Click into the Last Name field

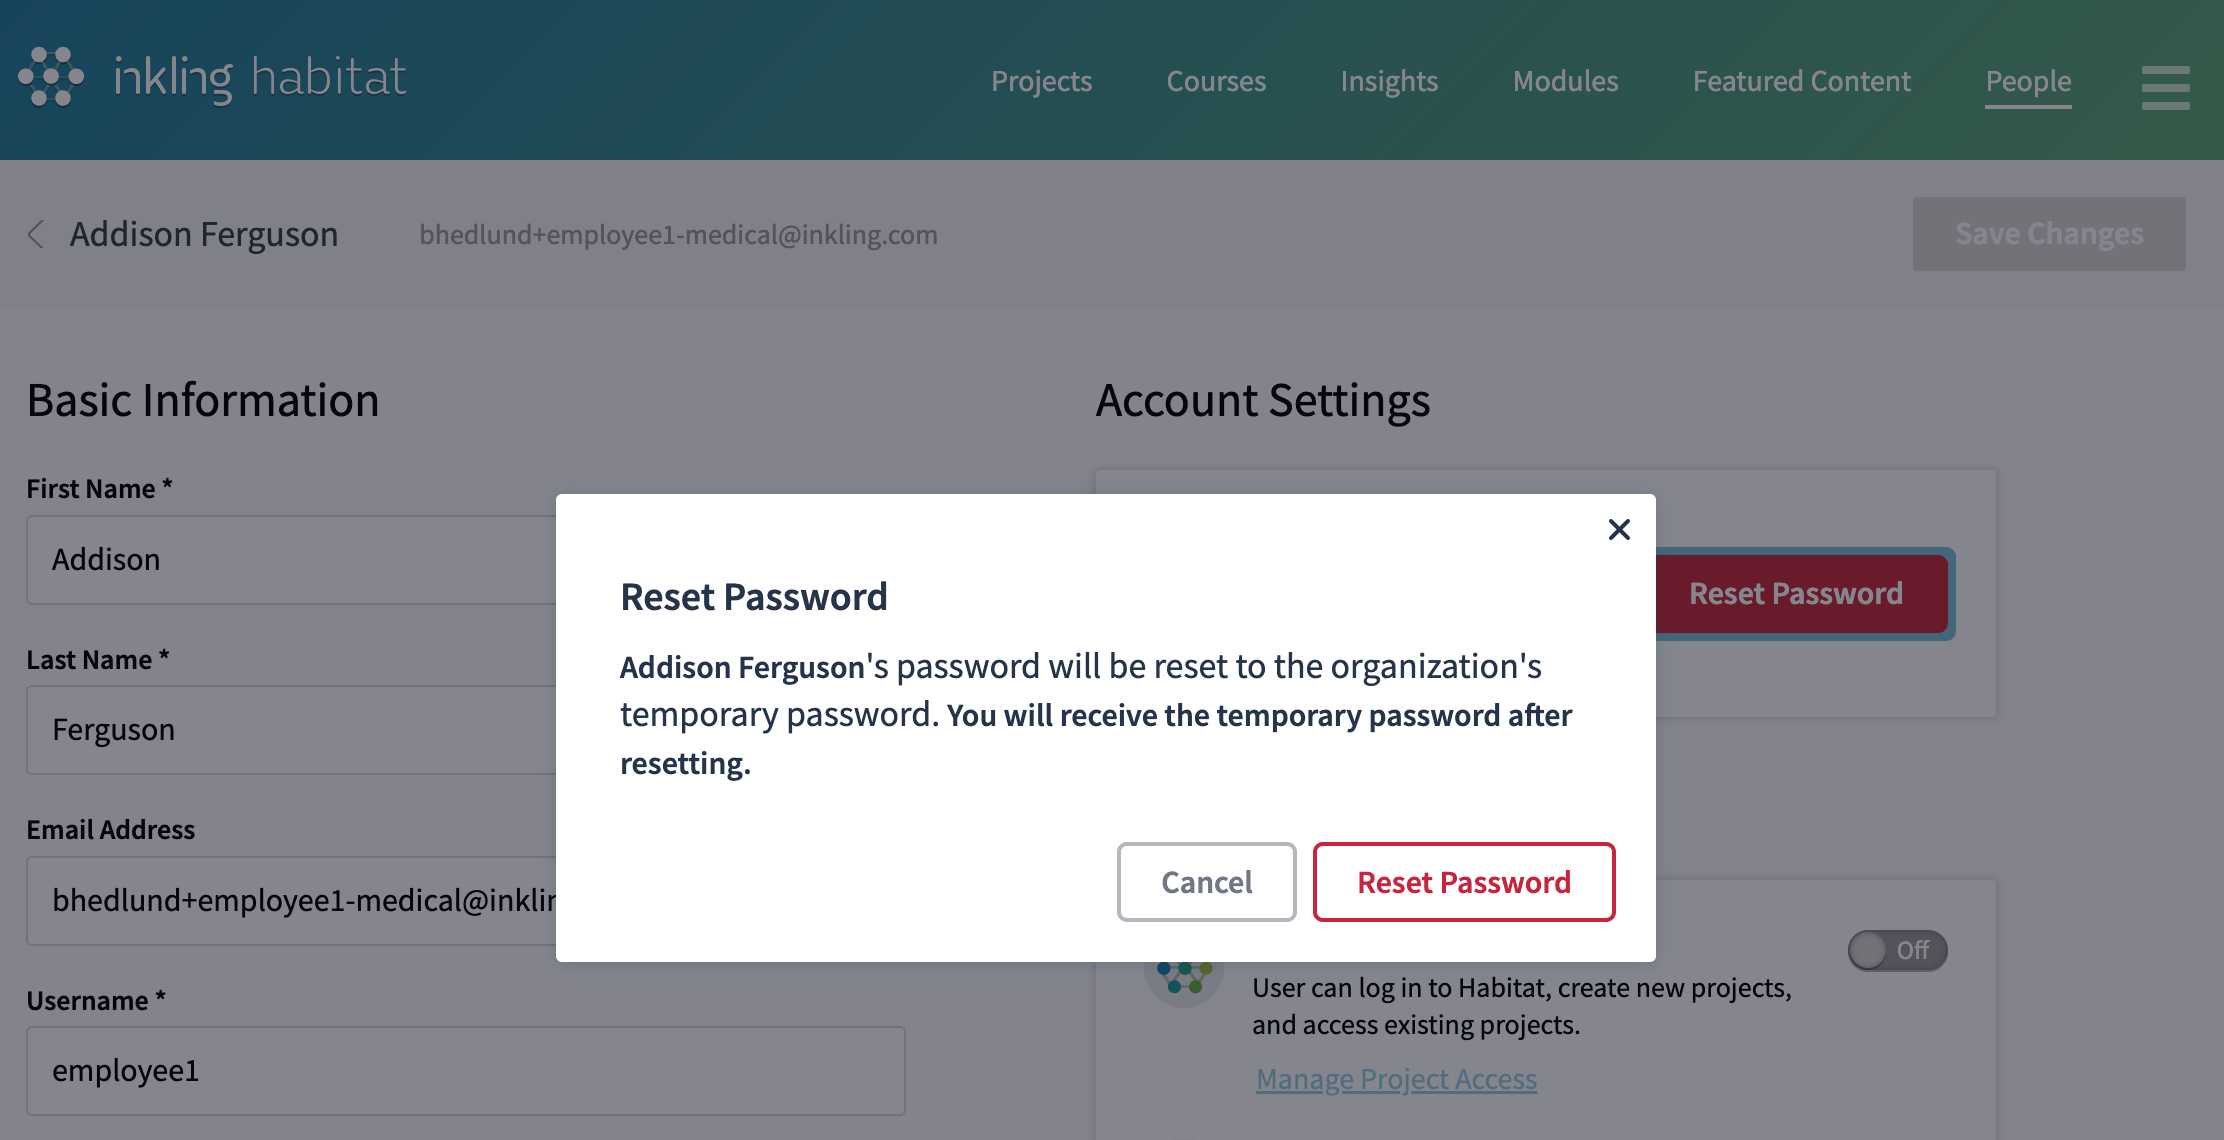[290, 730]
